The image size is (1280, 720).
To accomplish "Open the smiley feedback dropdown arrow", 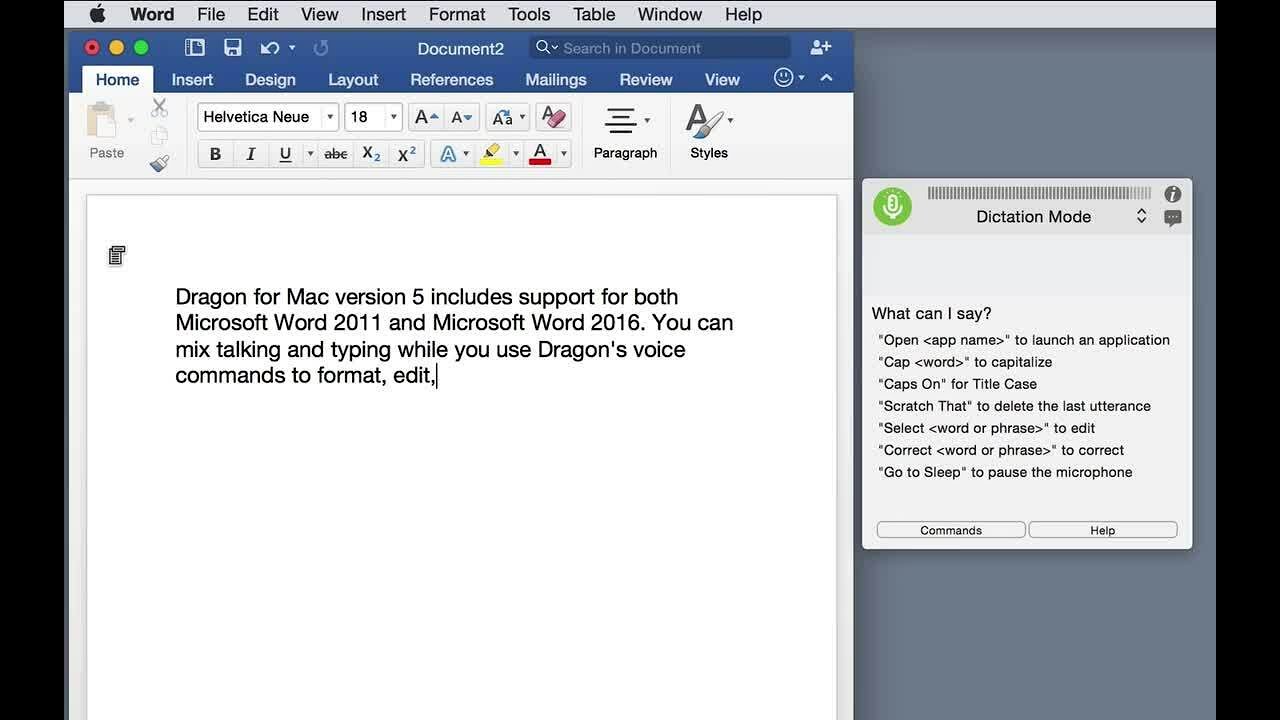I will tap(802, 78).
